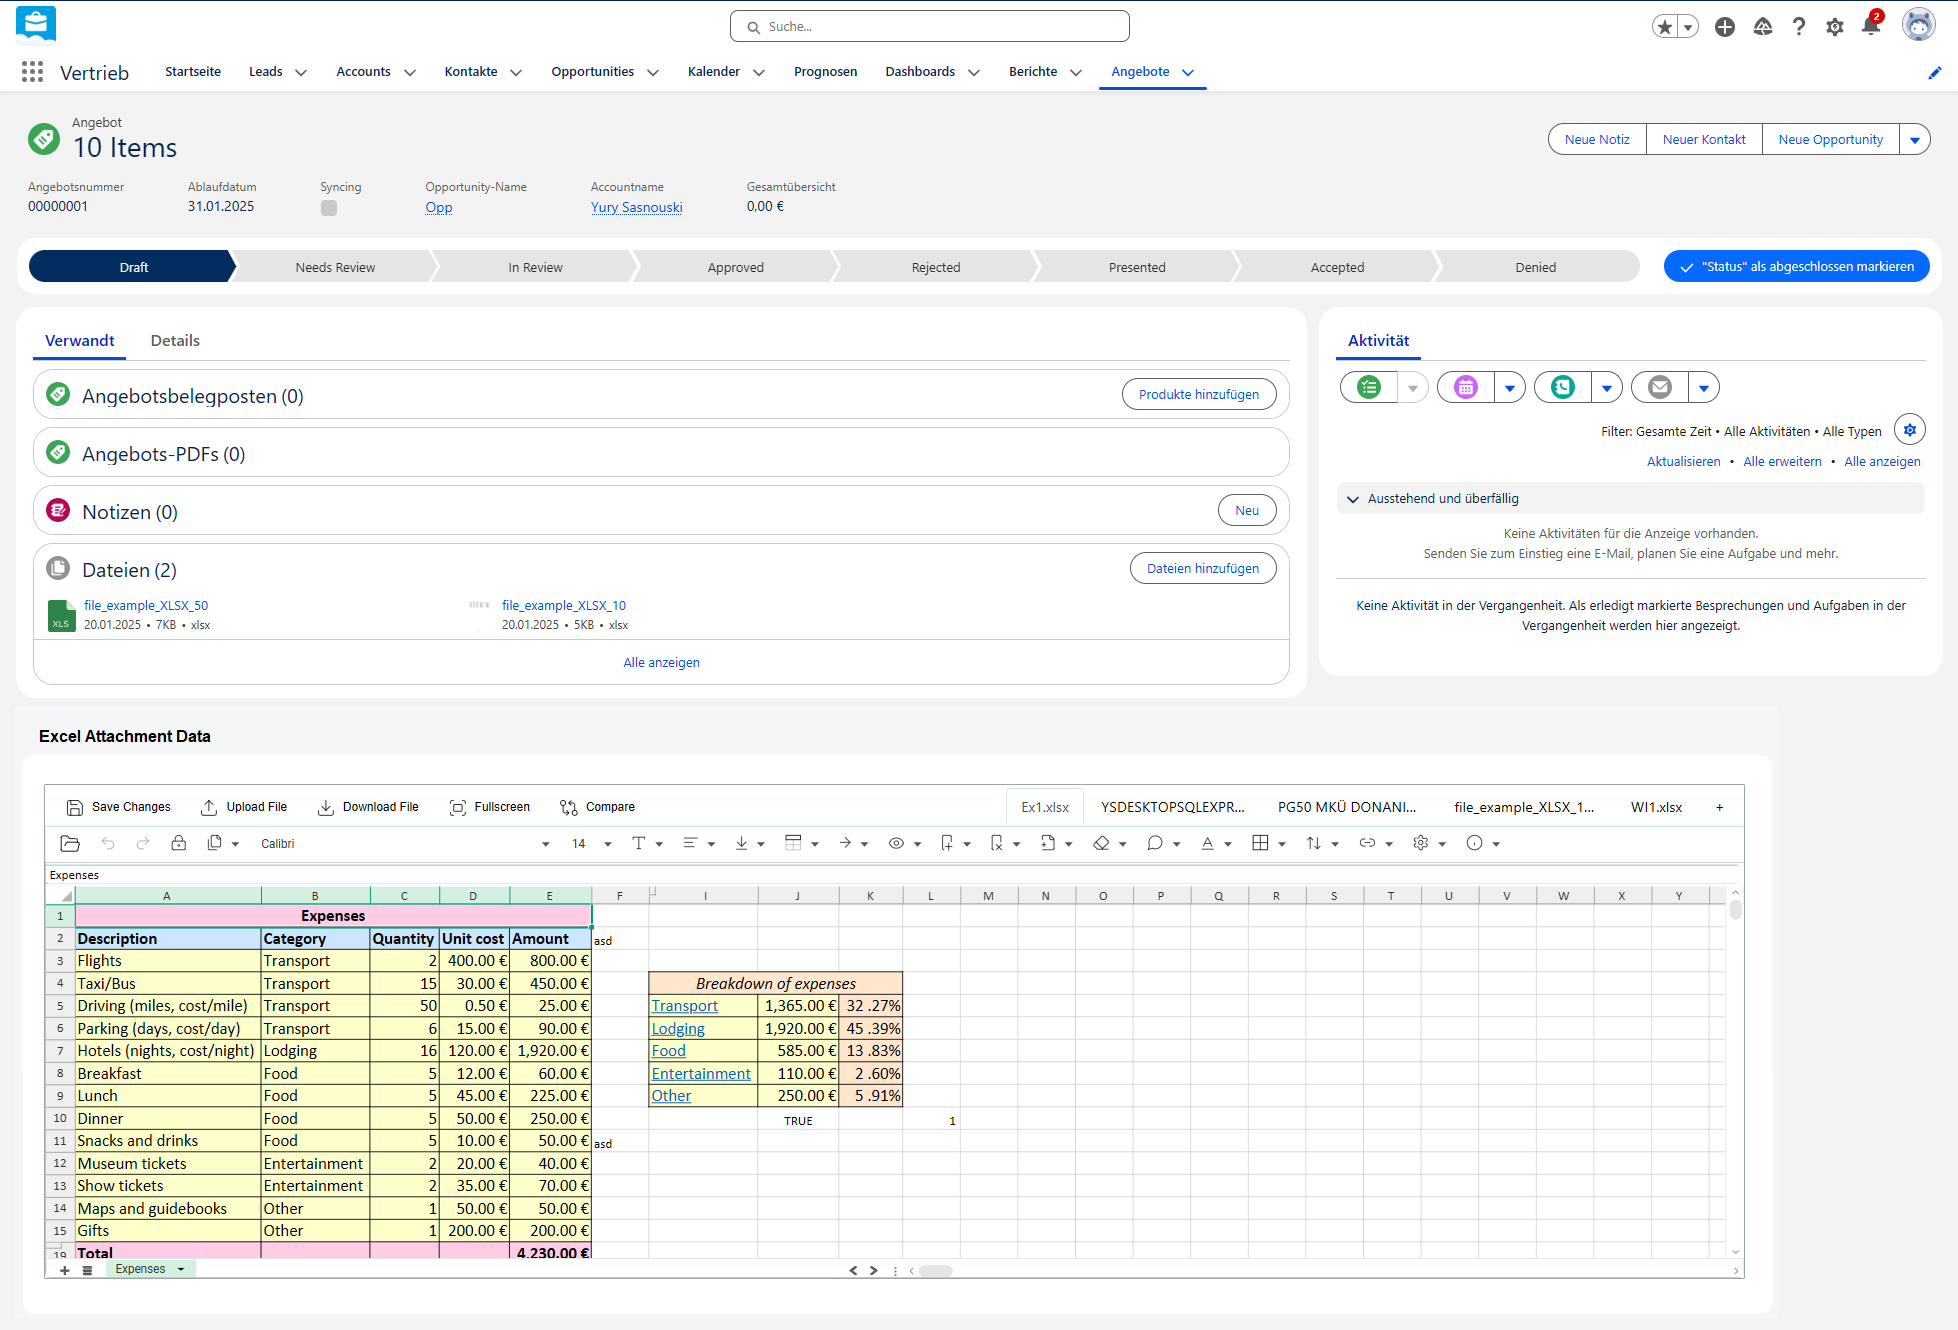This screenshot has width=1958, height=1330.
Task: Click borders grid icon in toolbar
Action: 1260,843
